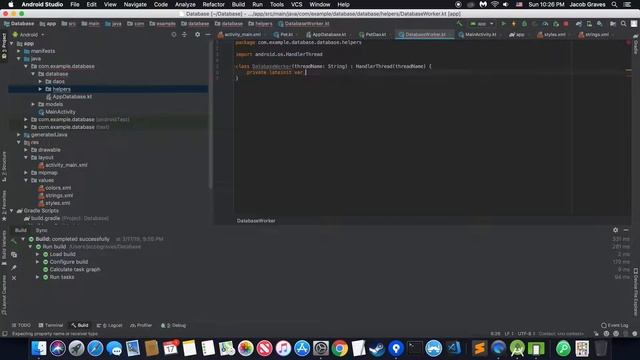Click the pin tab icon in Build panel
This screenshot has width=640, height=360.
coord(14,267)
